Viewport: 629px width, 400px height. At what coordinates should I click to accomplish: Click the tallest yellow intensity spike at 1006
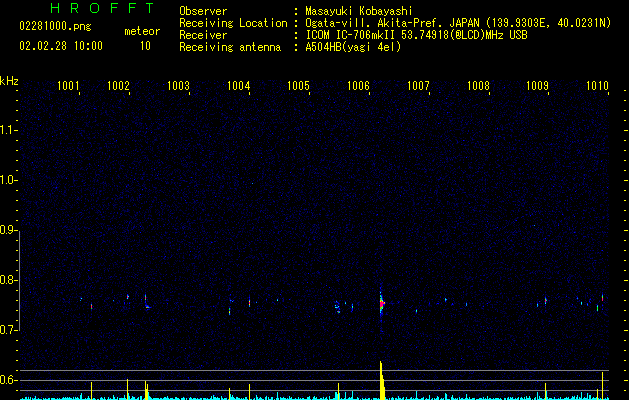[x=381, y=380]
